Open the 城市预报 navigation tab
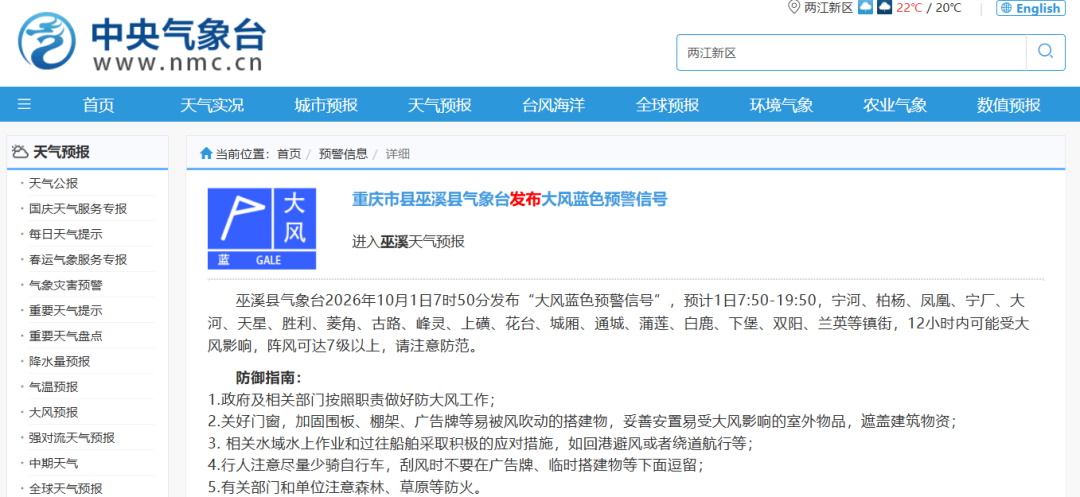 tap(326, 105)
